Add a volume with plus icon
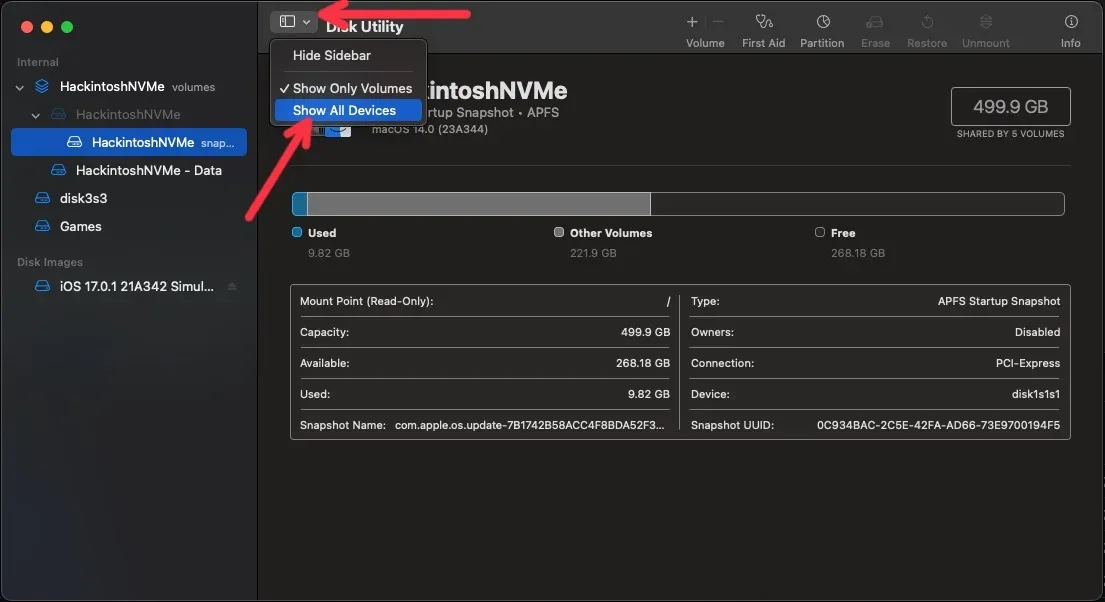The width and height of the screenshot is (1105, 602). tap(692, 22)
